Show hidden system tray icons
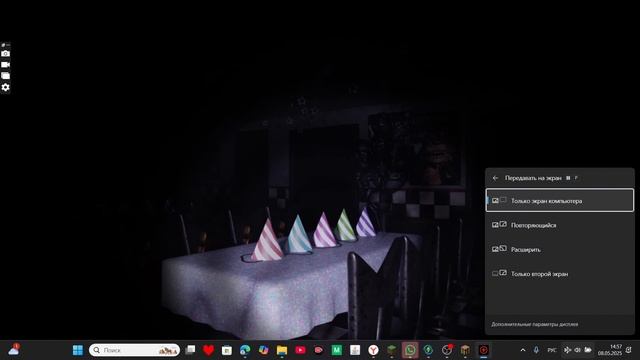The width and height of the screenshot is (640, 360). pos(523,350)
